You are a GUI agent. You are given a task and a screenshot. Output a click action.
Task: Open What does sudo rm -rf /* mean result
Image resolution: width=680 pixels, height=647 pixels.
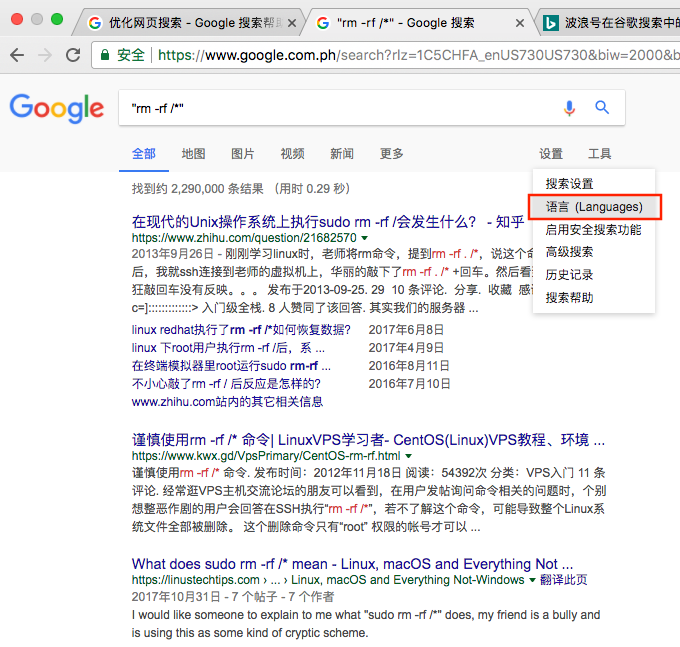coord(352,564)
